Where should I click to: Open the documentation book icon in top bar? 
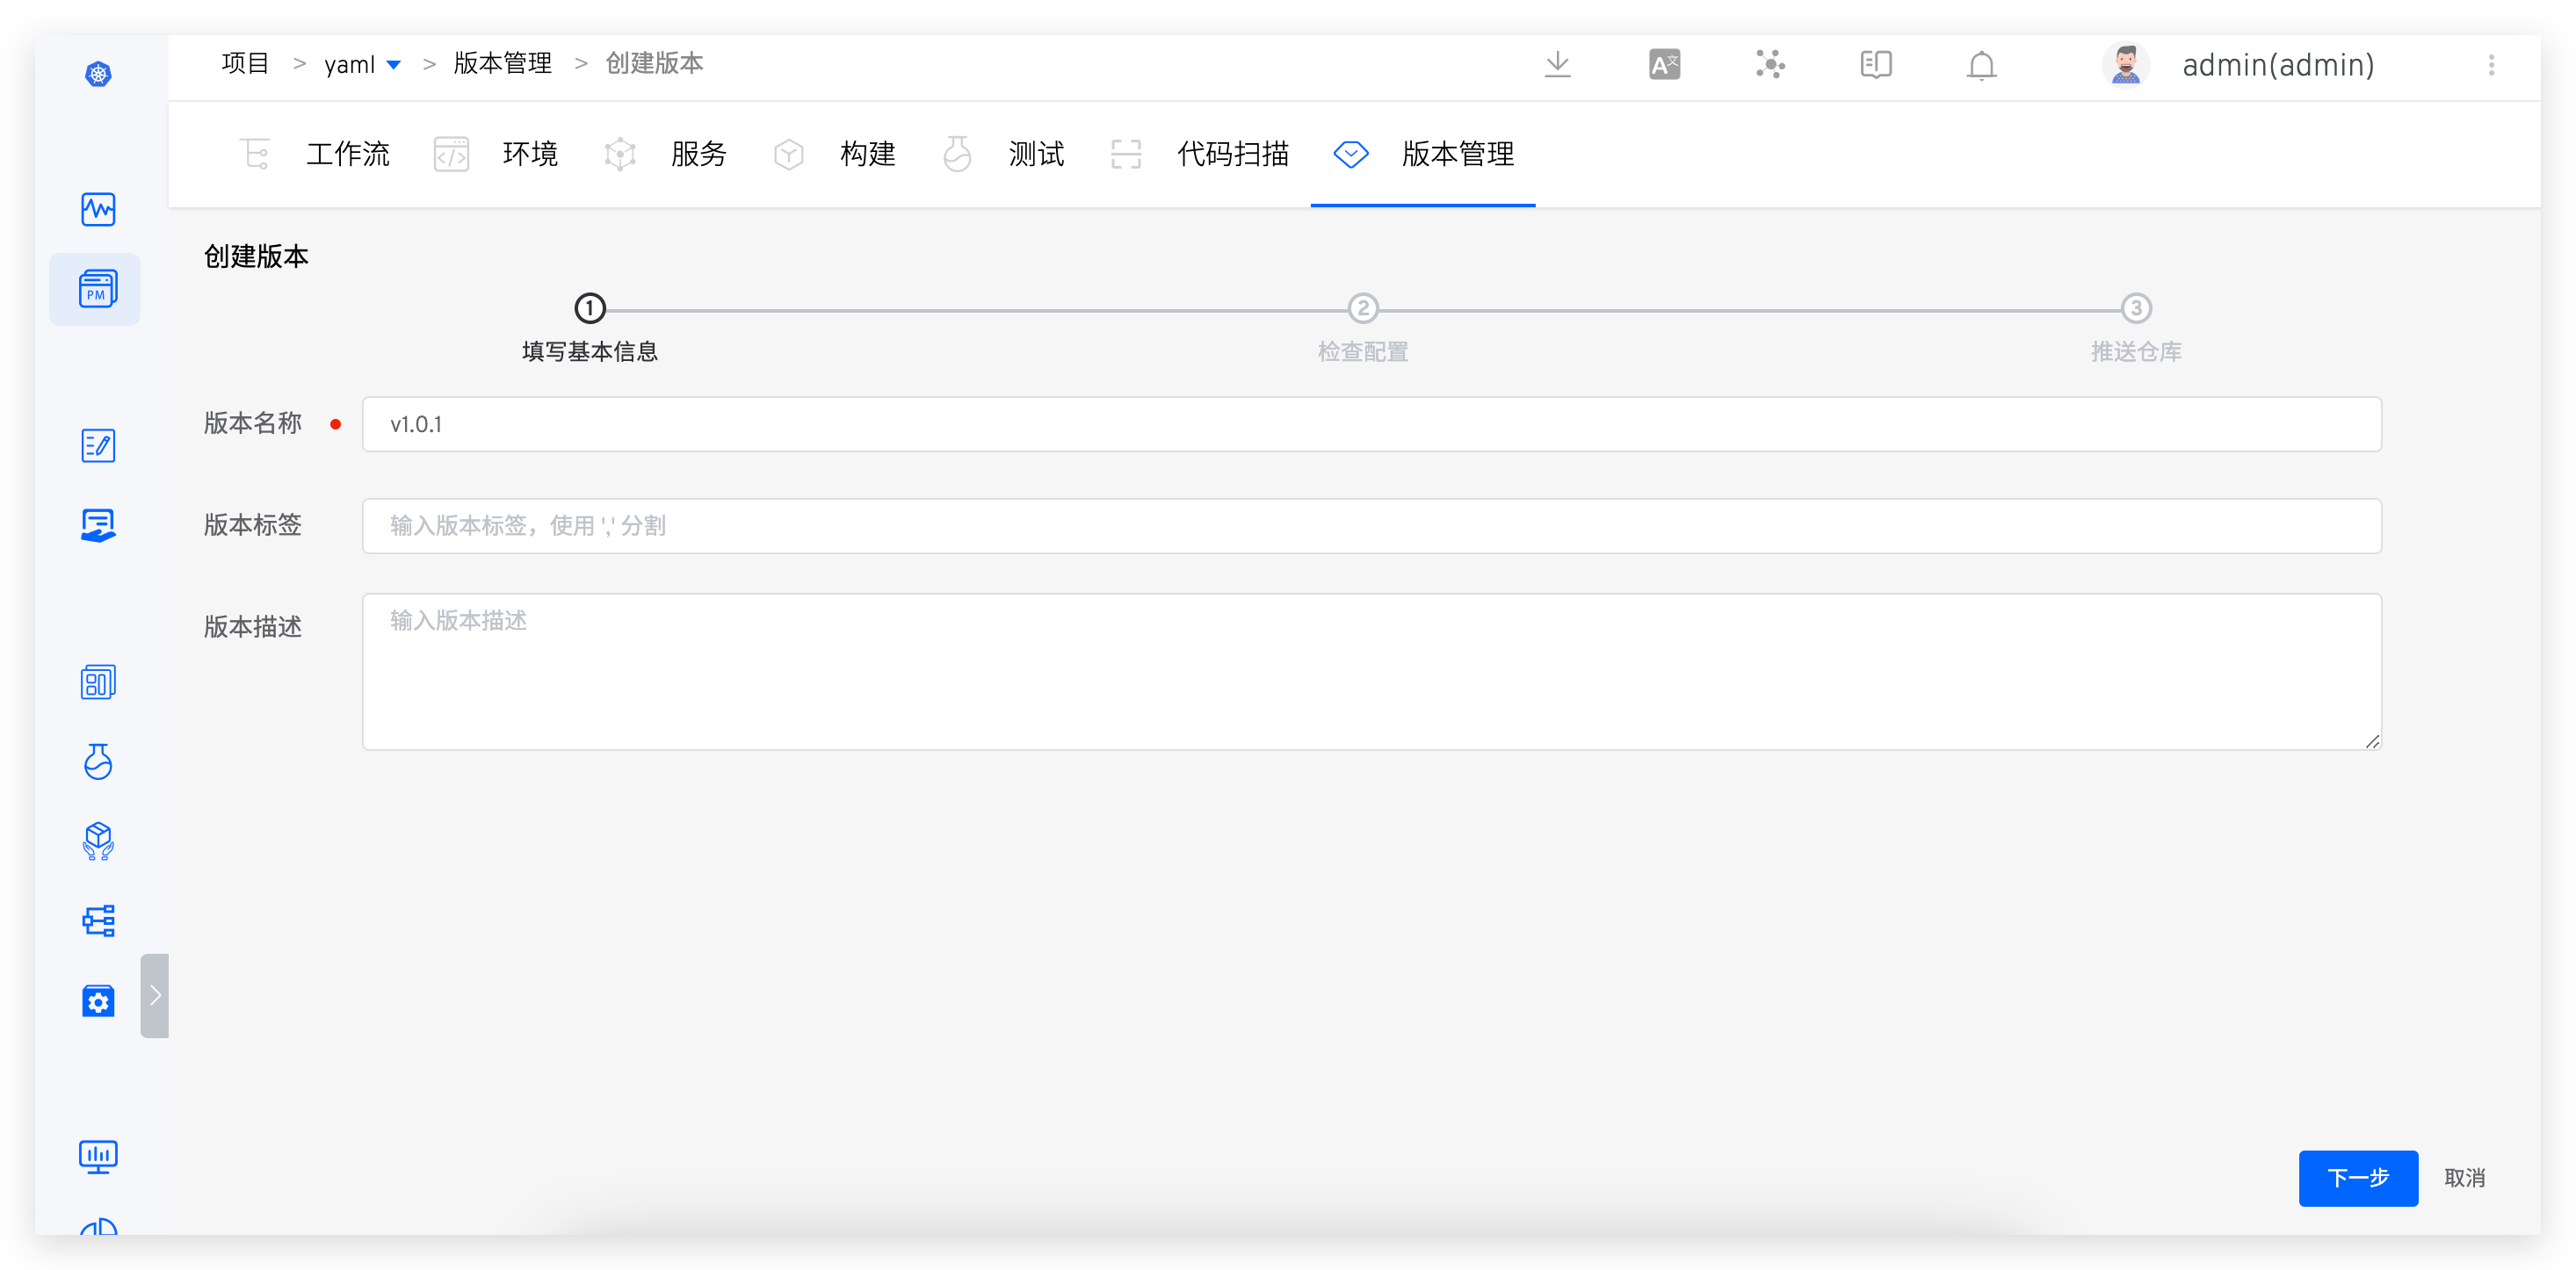(1874, 64)
